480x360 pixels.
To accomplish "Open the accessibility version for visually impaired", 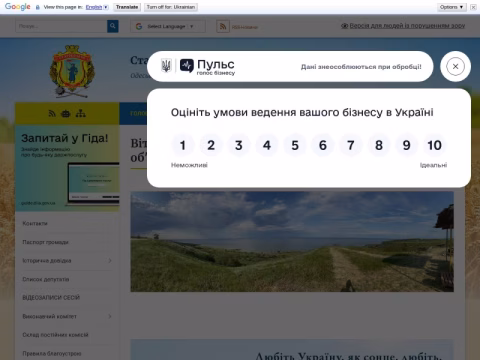I will [407, 26].
